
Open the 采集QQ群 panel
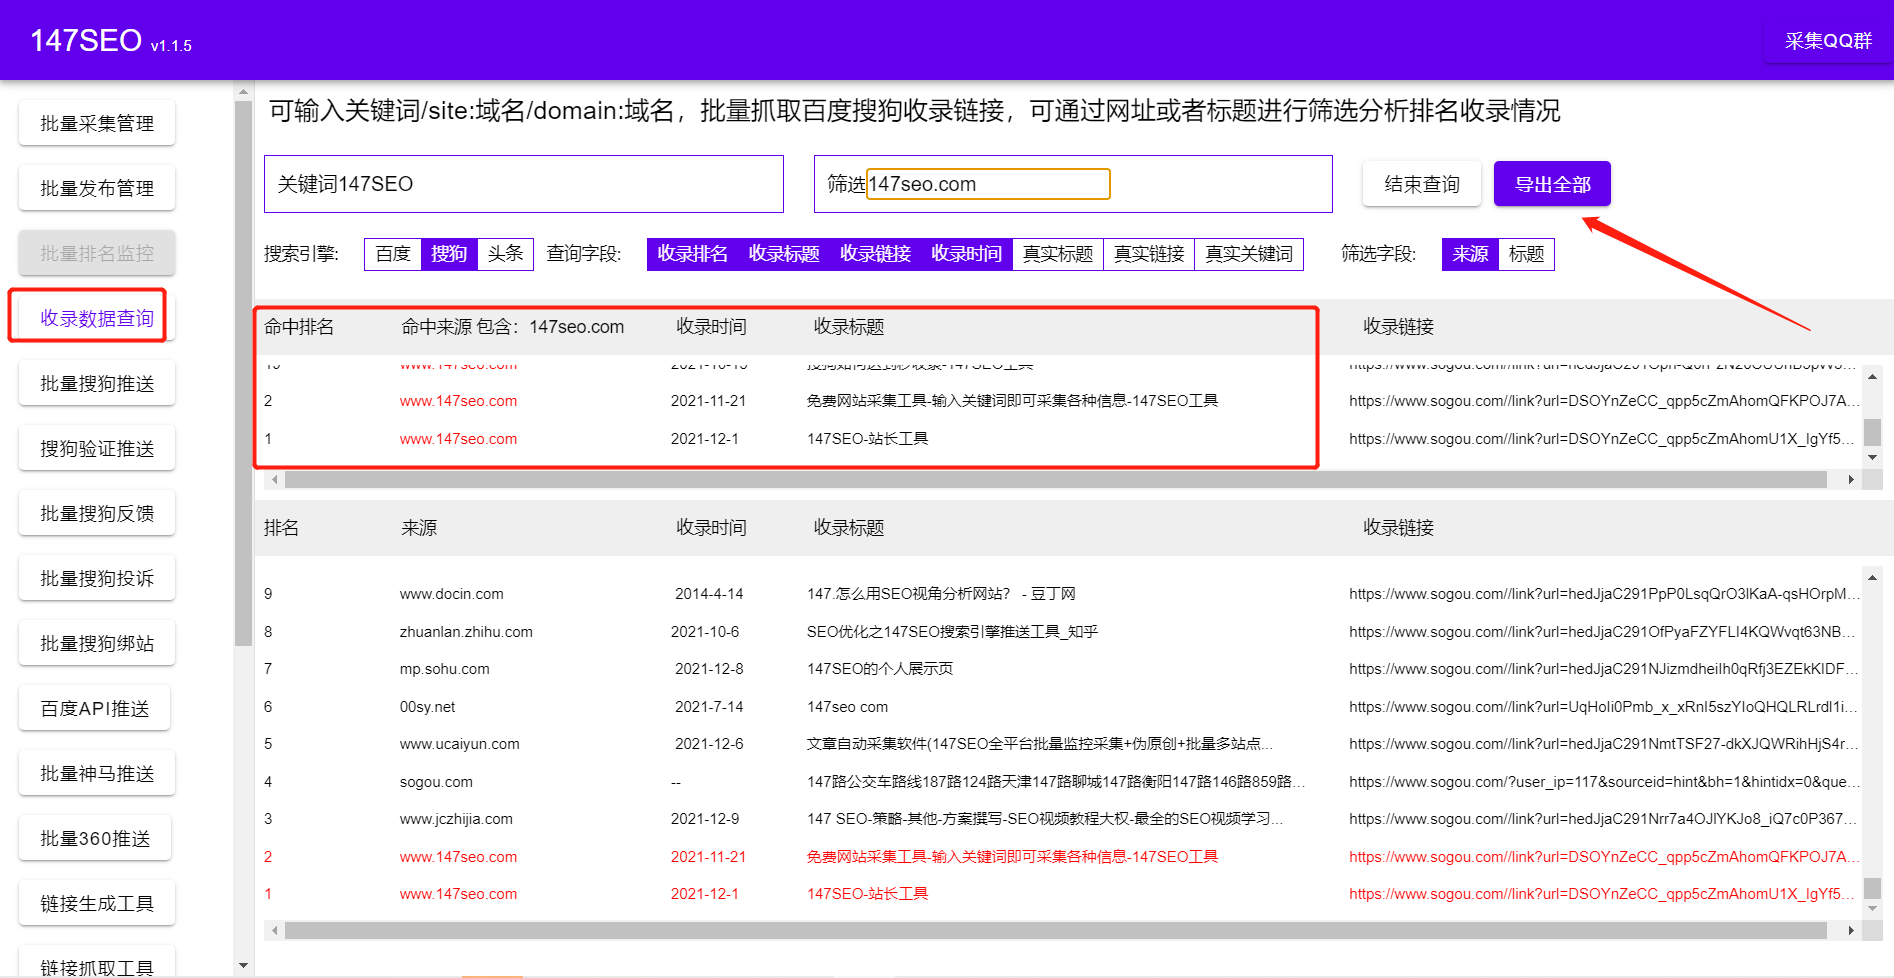click(x=1828, y=40)
